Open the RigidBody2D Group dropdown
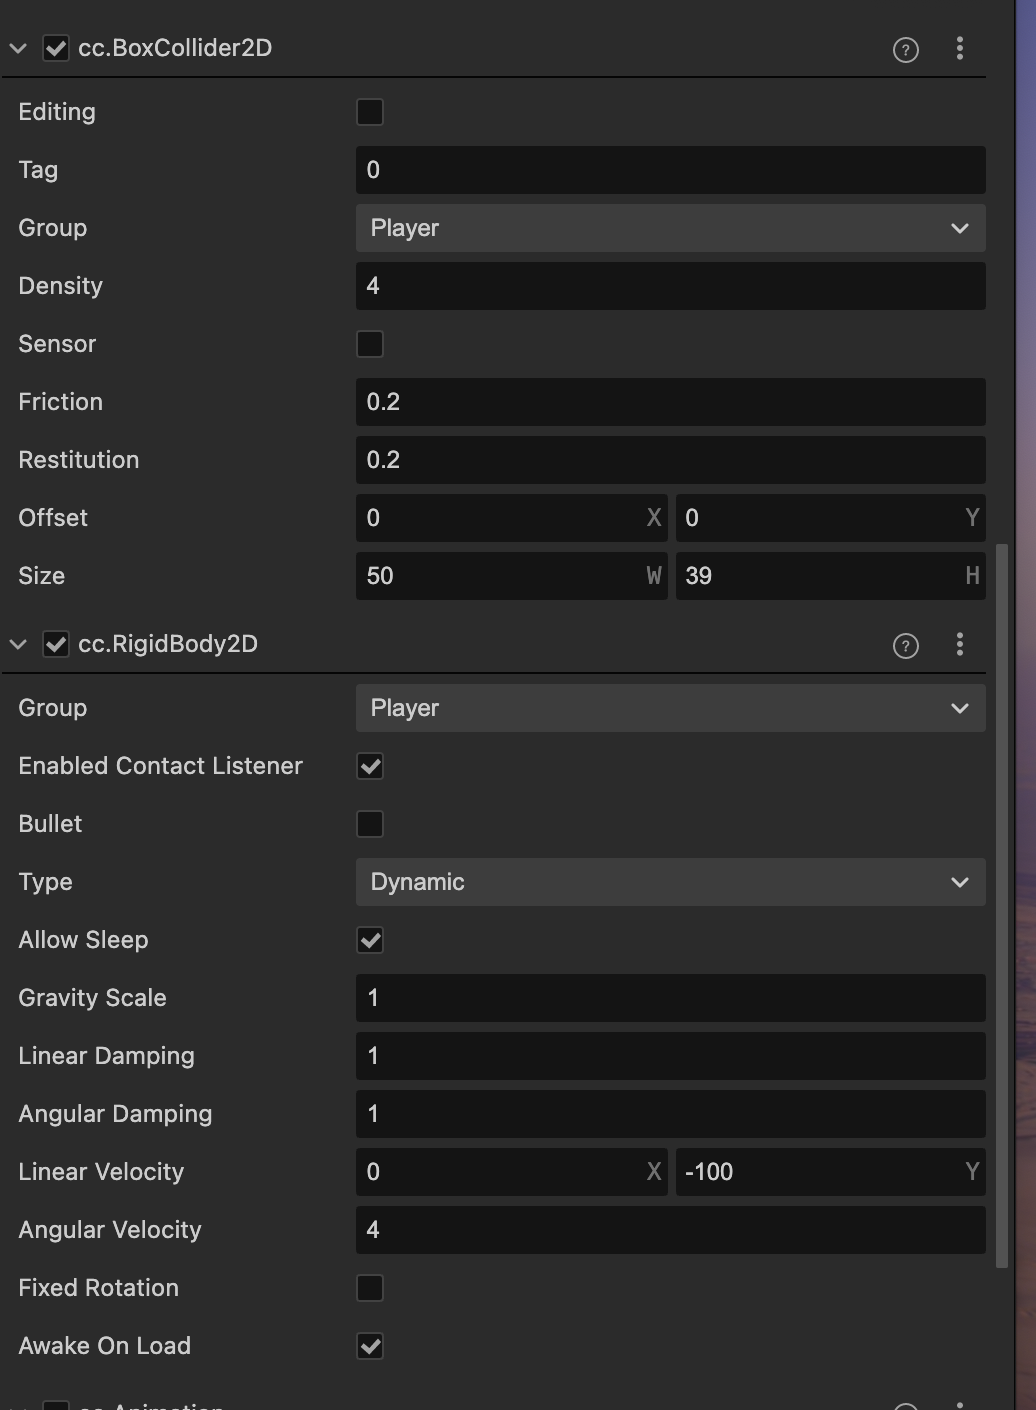The height and width of the screenshot is (1410, 1036). pos(670,708)
